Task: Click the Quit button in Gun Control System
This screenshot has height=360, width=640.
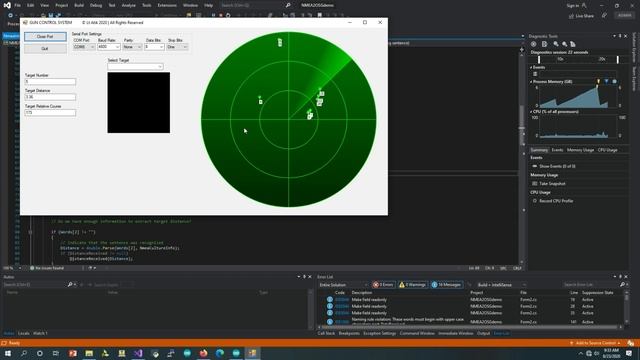Action: pyautogui.click(x=45, y=49)
